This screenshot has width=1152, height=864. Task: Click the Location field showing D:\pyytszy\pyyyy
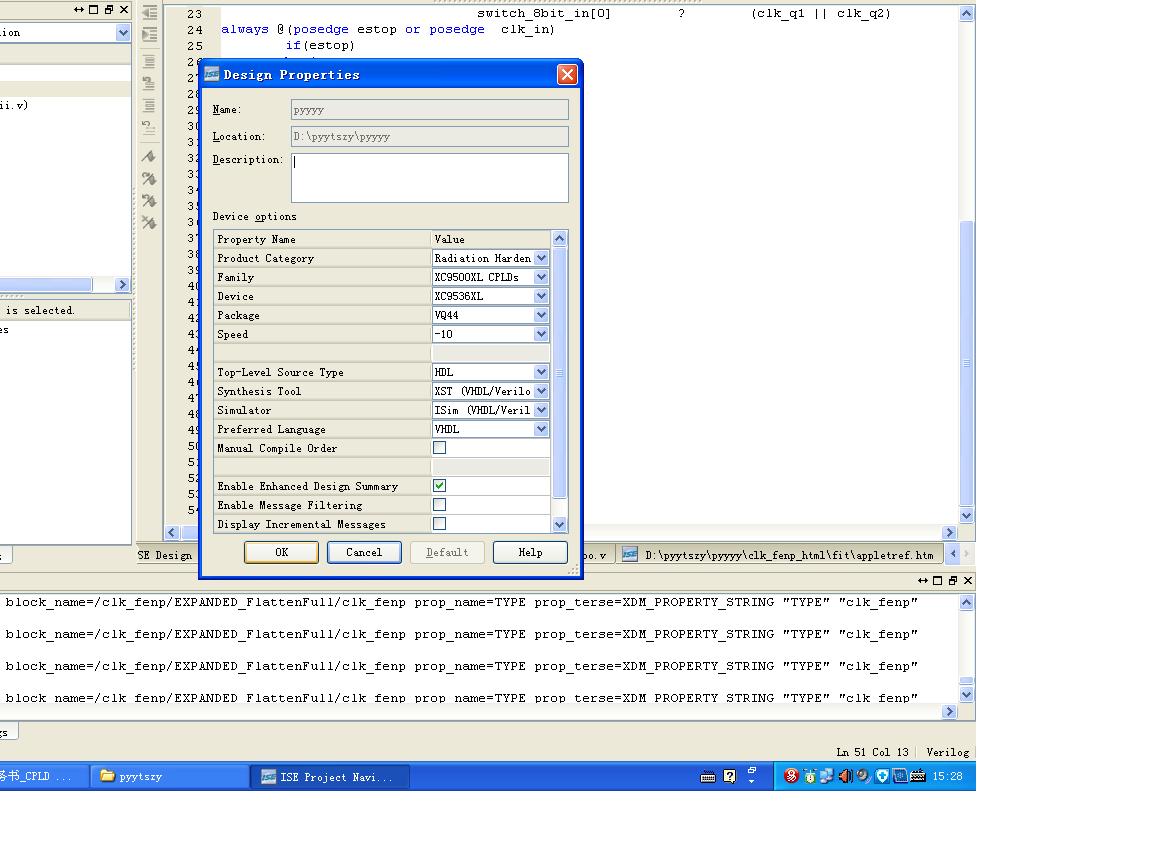pyautogui.click(x=430, y=136)
